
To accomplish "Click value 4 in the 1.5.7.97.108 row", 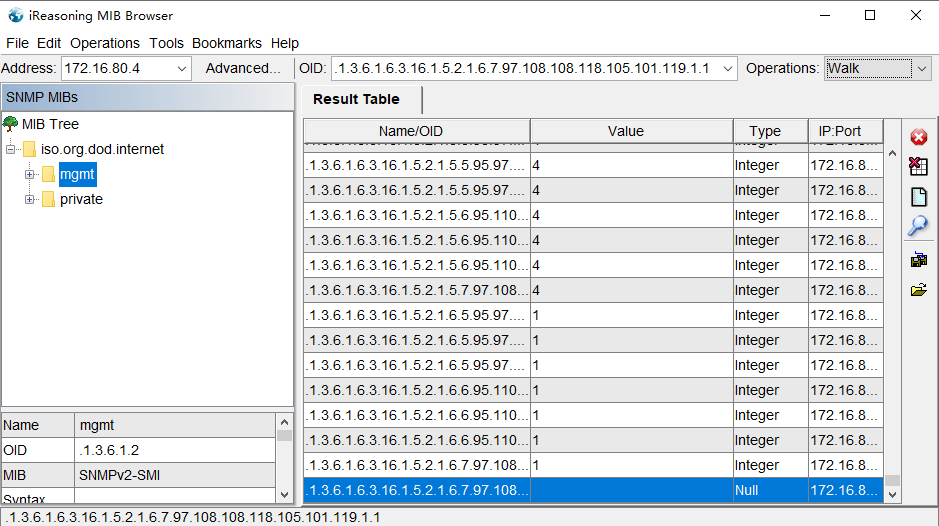I will click(x=631, y=290).
